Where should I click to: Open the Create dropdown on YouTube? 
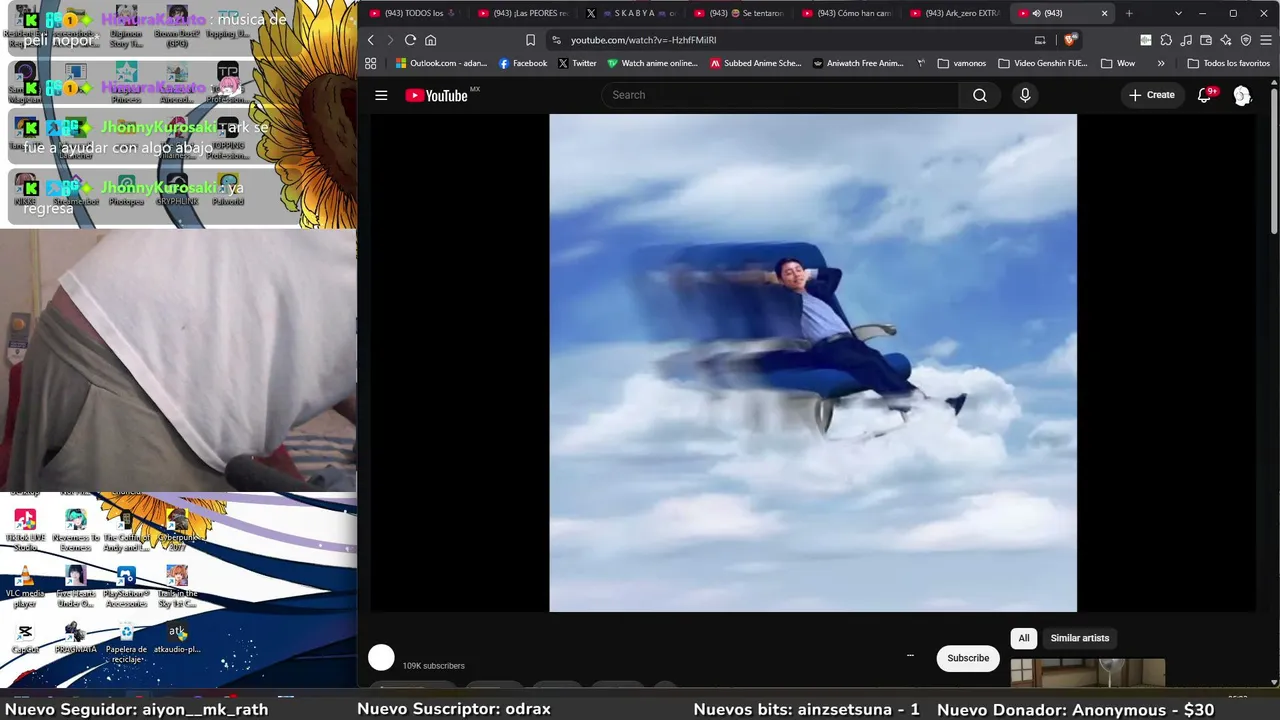pyautogui.click(x=1152, y=95)
